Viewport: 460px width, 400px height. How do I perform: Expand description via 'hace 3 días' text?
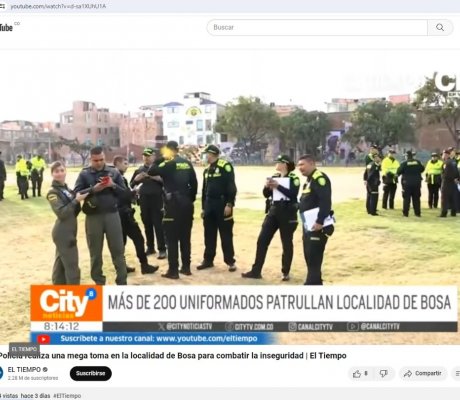click(35, 396)
